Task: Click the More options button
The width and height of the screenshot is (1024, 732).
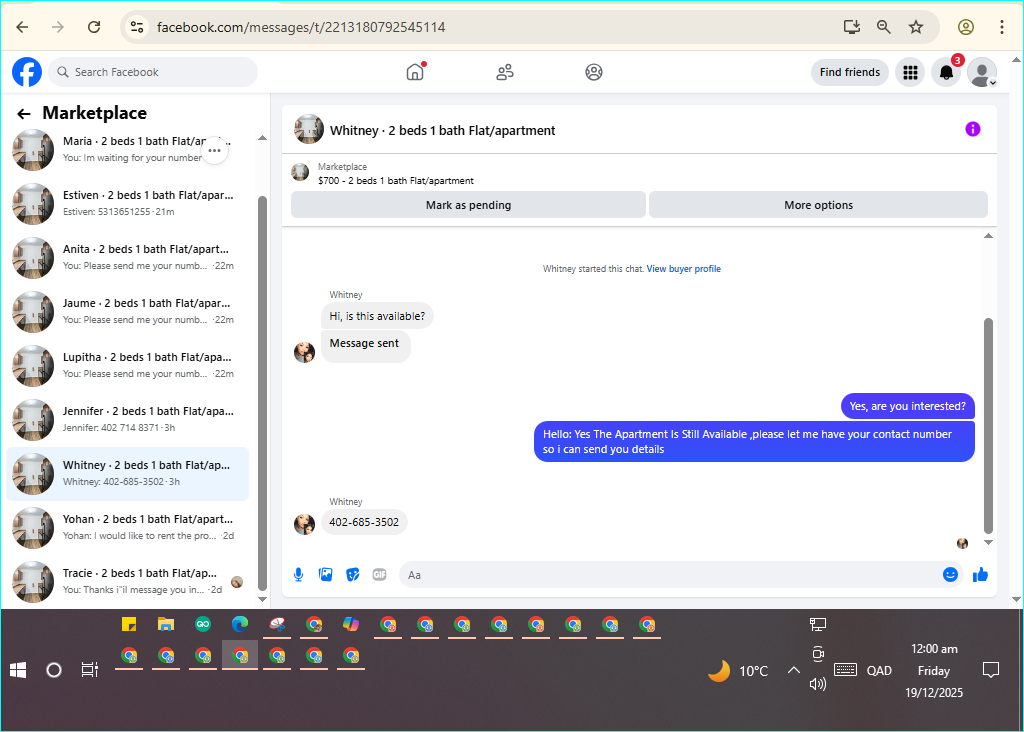Action: pos(818,205)
